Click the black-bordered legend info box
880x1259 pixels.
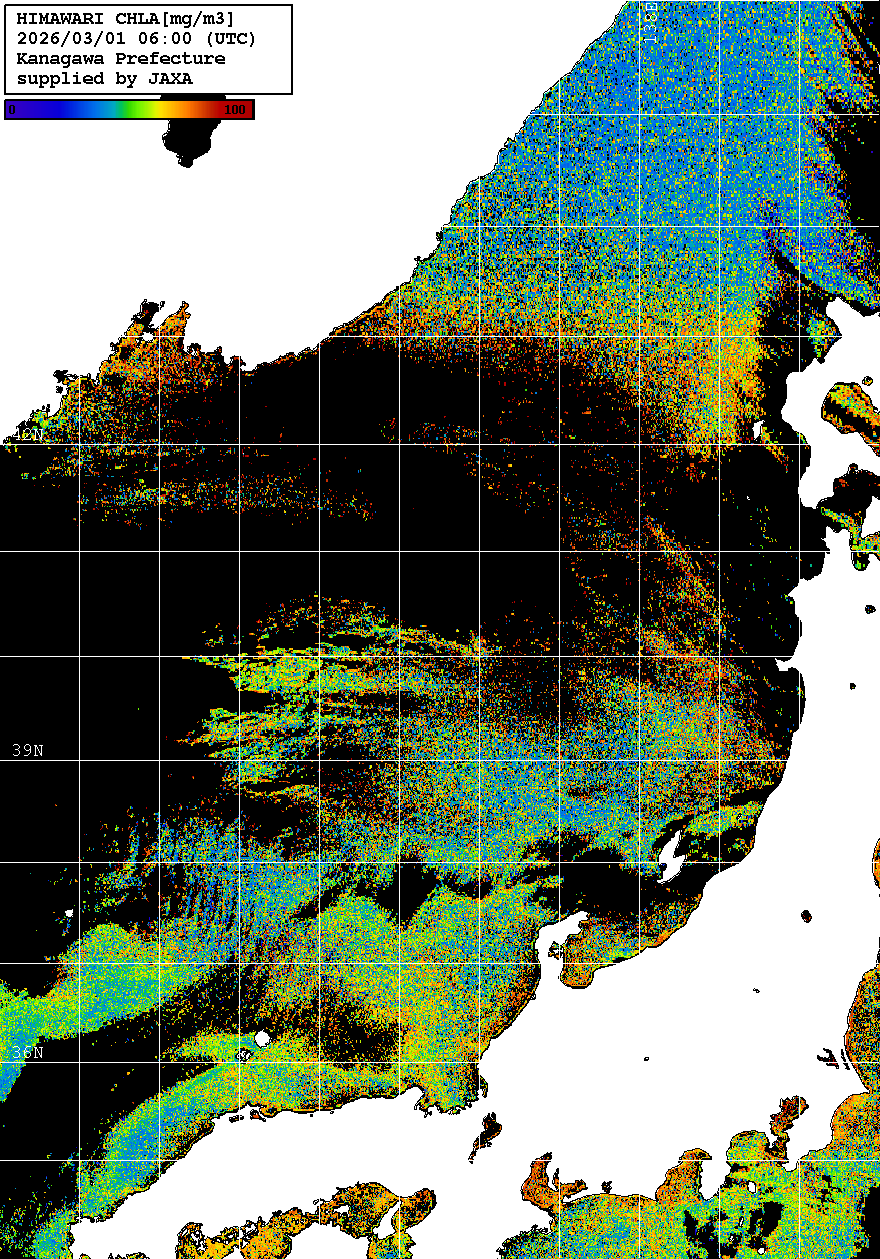pyautogui.click(x=148, y=49)
